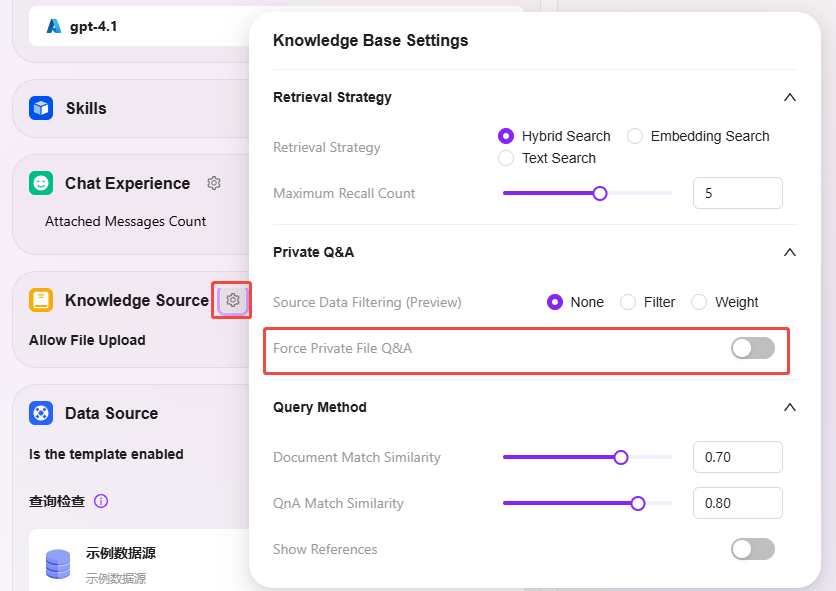Choose Text Search radio option
This screenshot has height=591, width=836.
coord(506,158)
